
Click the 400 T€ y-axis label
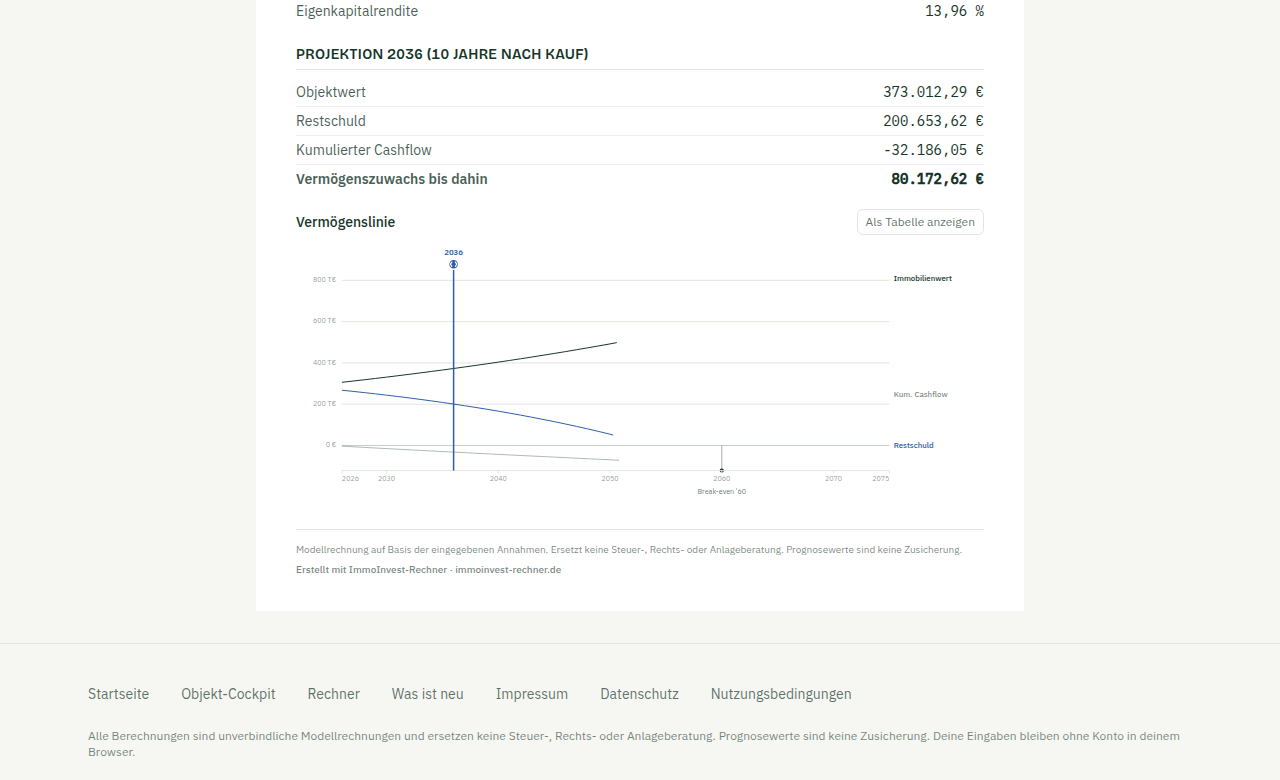pos(324,363)
